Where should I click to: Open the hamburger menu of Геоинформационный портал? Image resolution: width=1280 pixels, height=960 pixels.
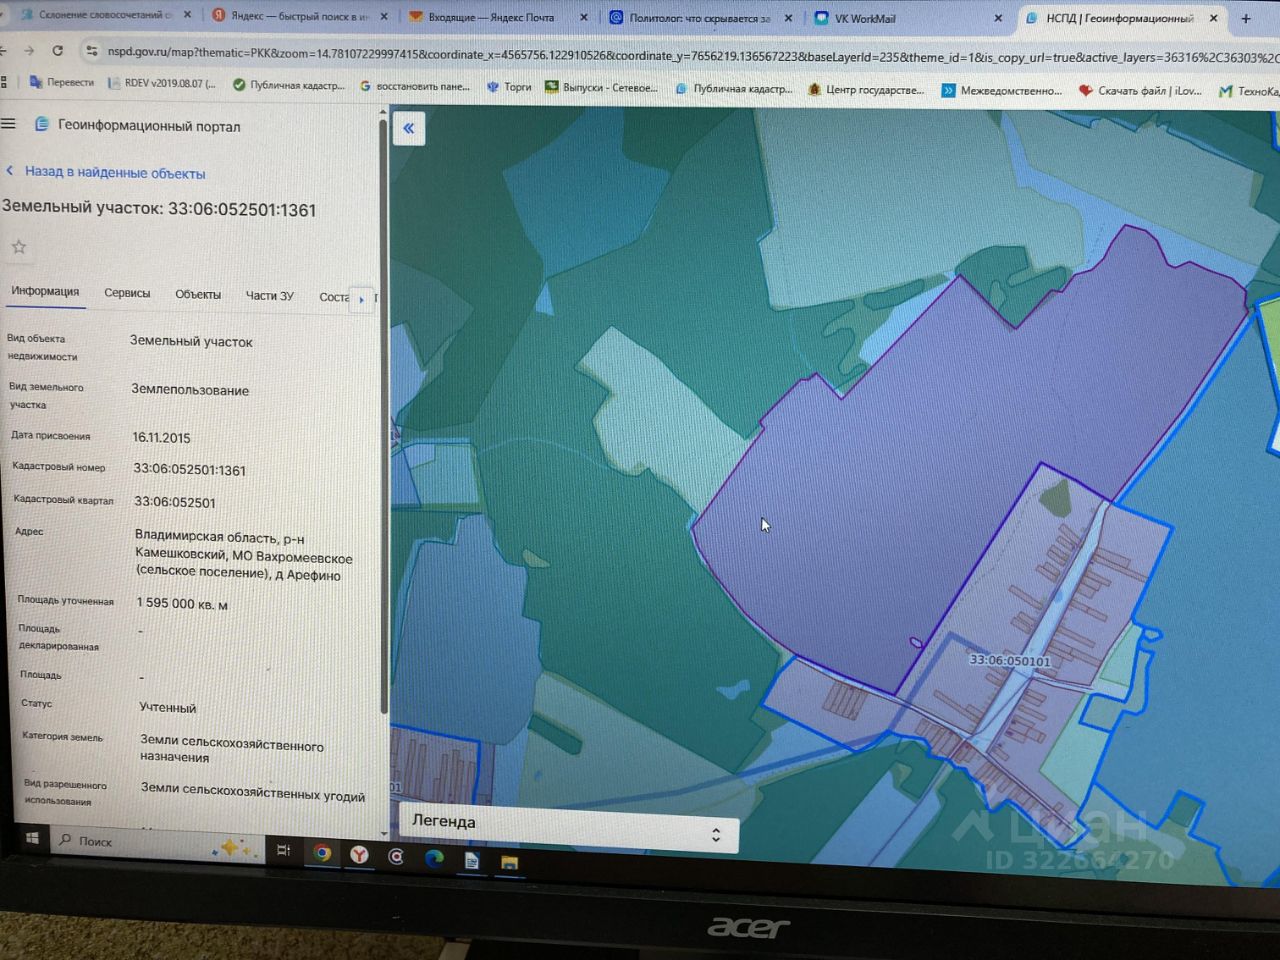point(9,124)
